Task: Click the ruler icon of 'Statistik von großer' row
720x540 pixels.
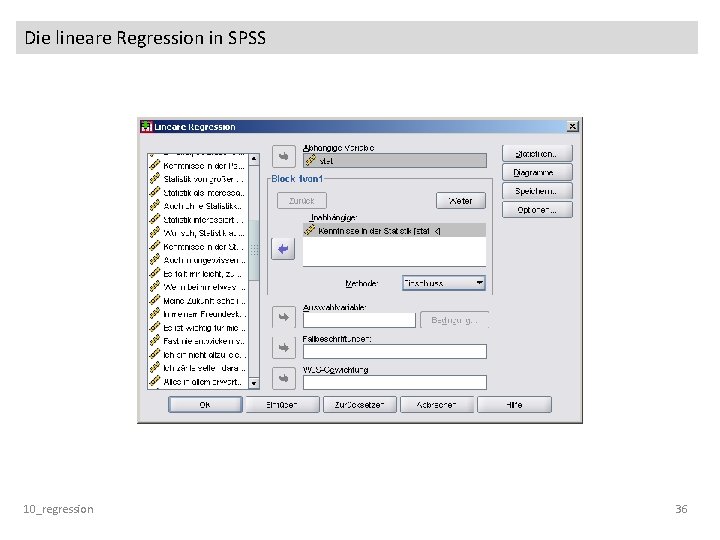Action: pyautogui.click(x=155, y=179)
